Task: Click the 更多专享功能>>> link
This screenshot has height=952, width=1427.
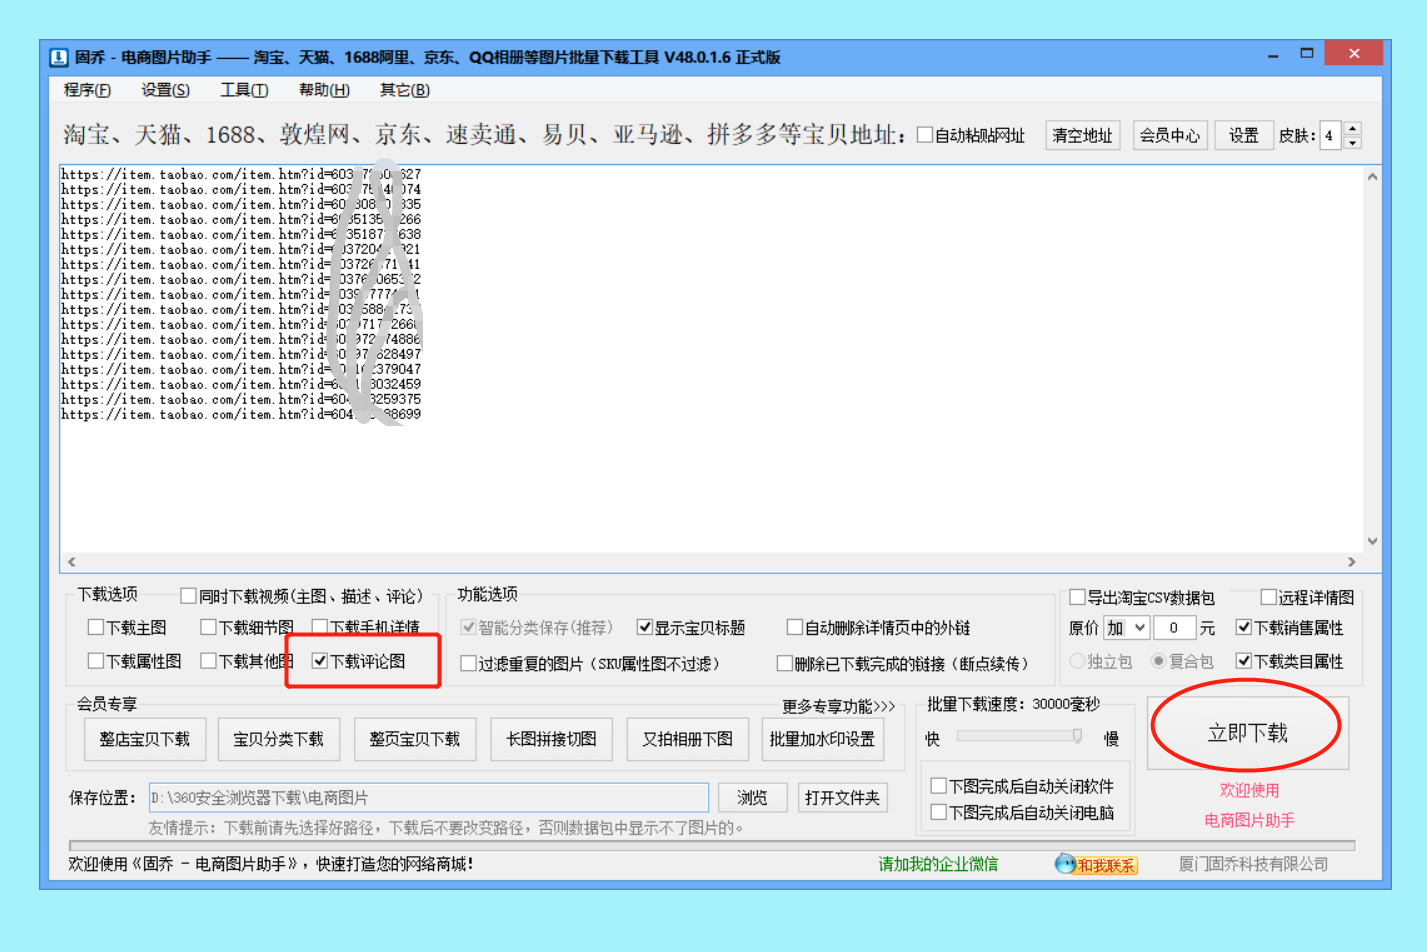Action: click(x=837, y=705)
